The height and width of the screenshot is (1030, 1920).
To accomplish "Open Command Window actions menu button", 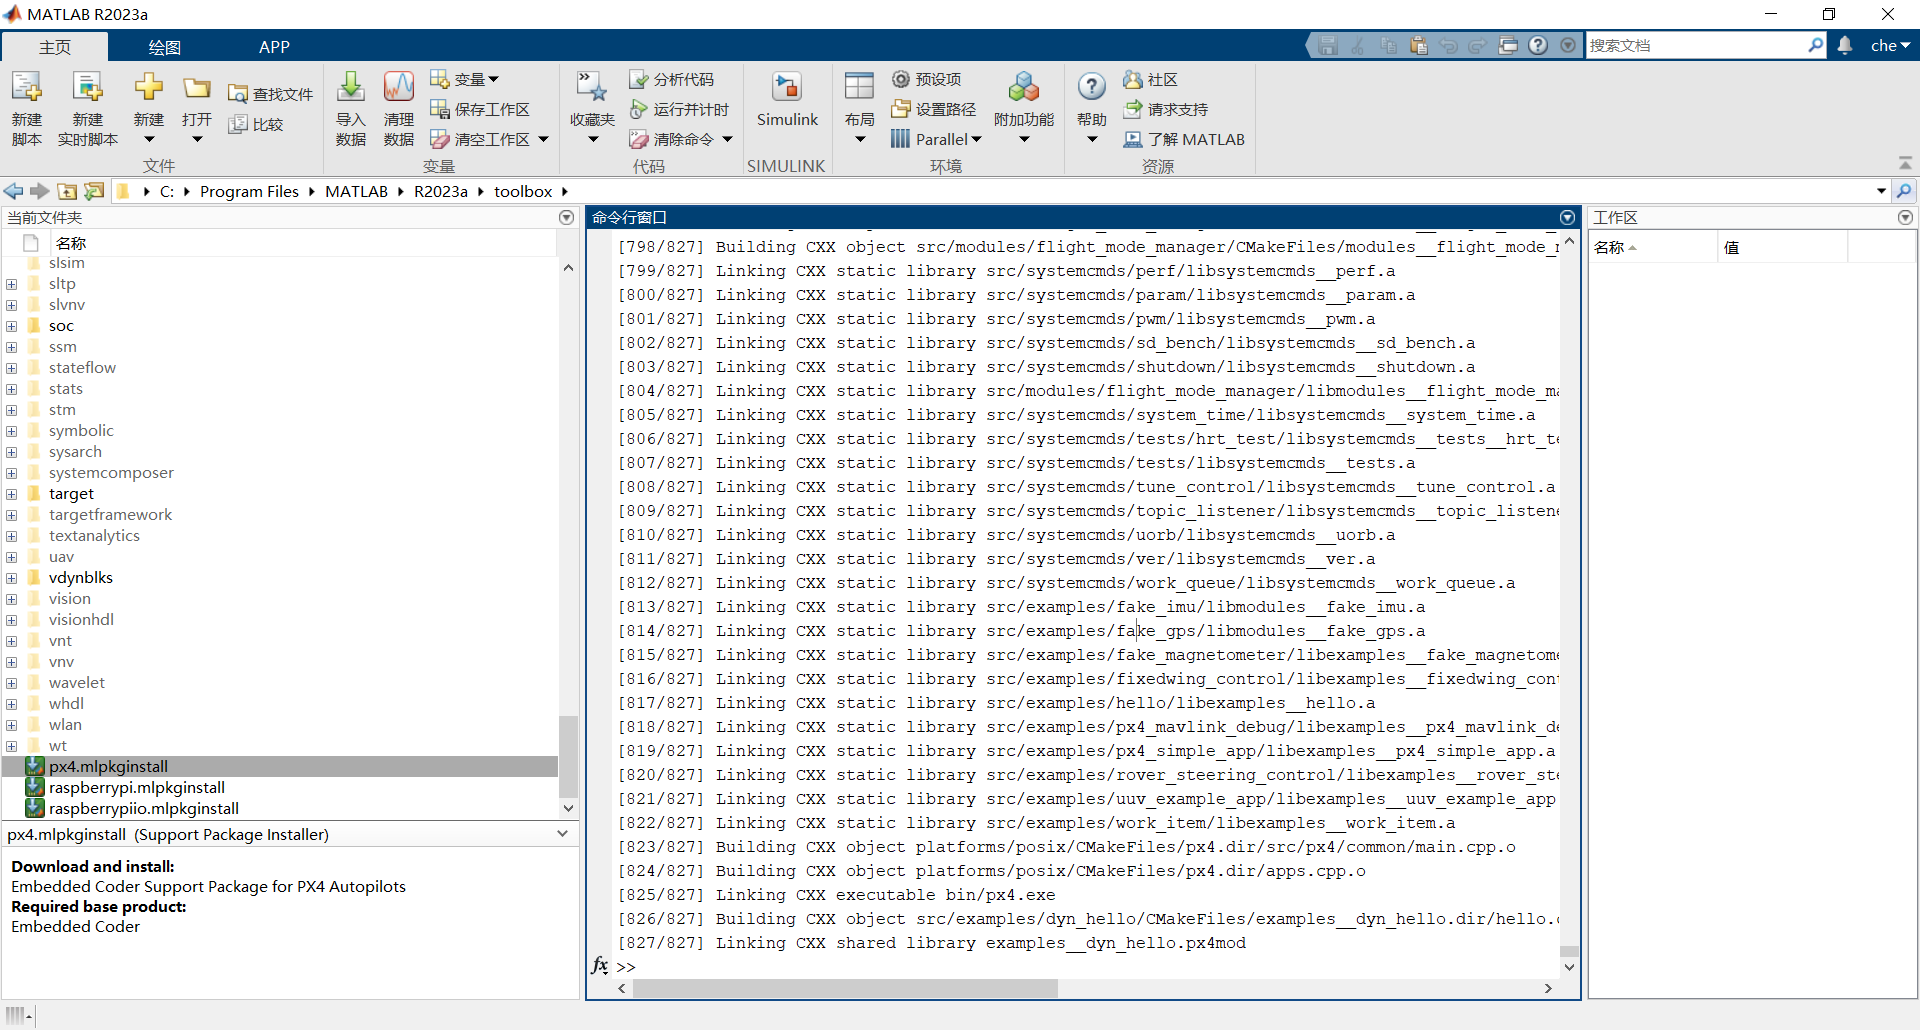I will pos(1567,218).
